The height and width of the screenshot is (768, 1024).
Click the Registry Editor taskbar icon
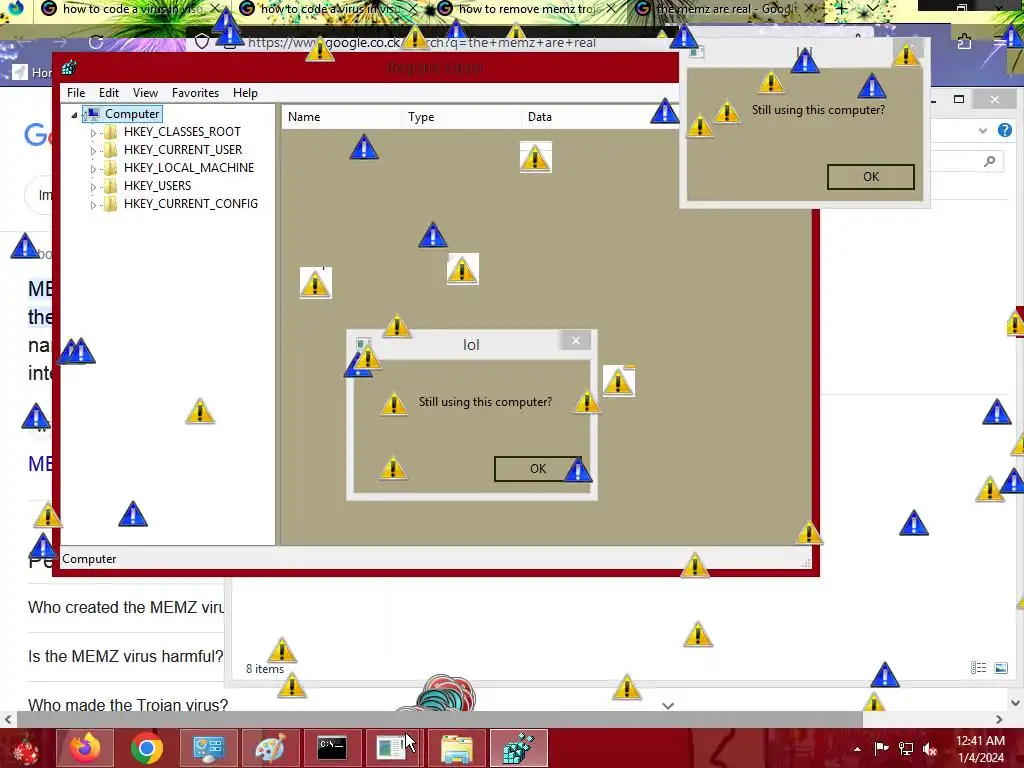[519, 748]
